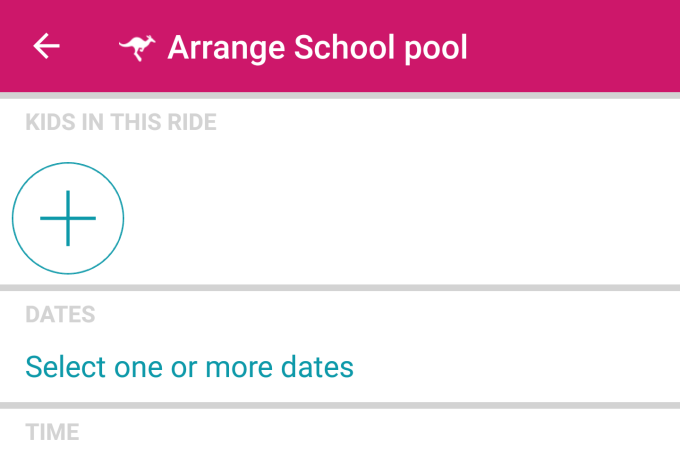This screenshot has height=456, width=680.
Task: Click the word pool in the title
Action: [x=436, y=49]
